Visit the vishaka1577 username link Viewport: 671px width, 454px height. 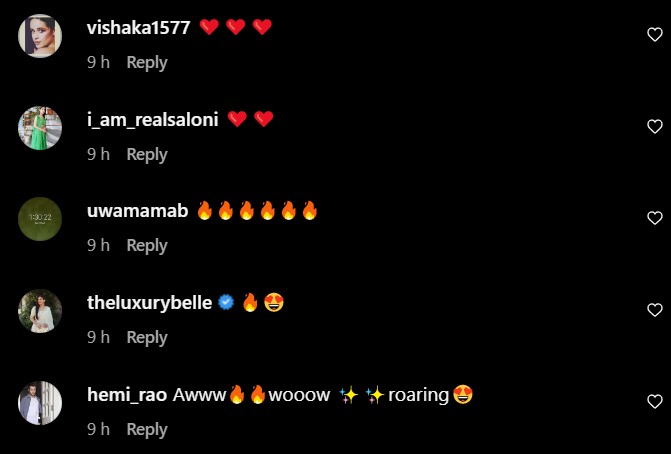[x=138, y=28]
